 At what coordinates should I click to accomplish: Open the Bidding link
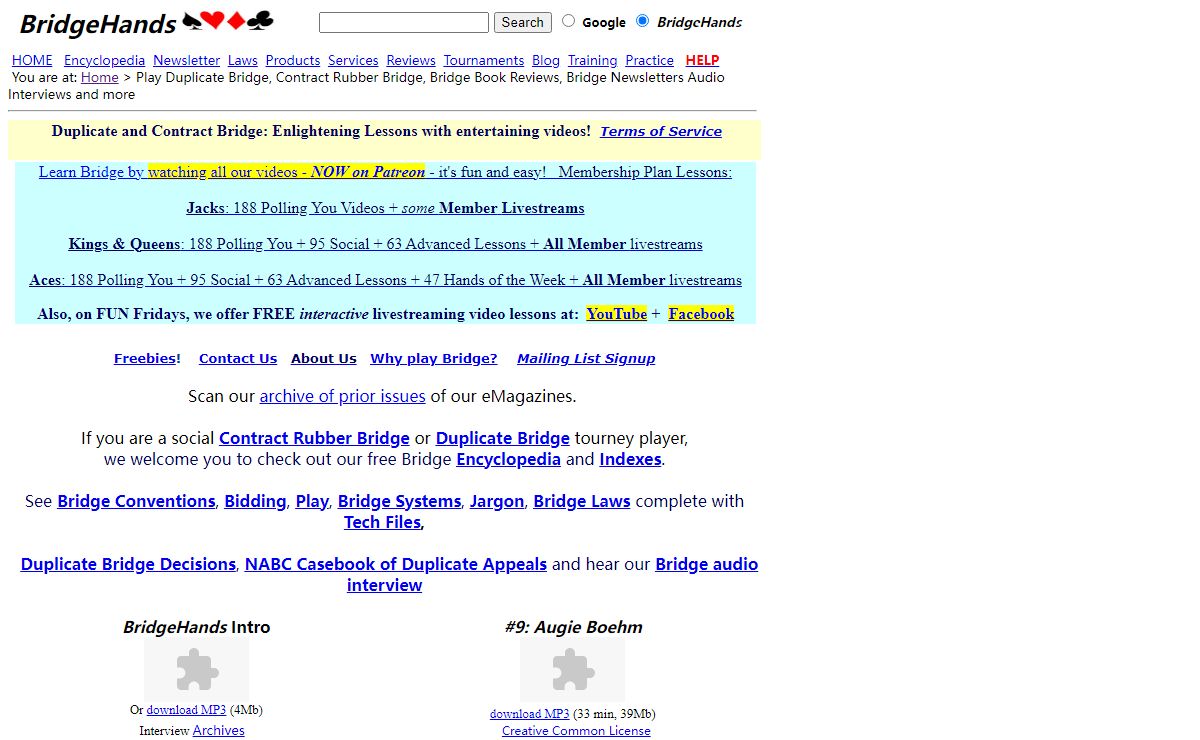255,501
